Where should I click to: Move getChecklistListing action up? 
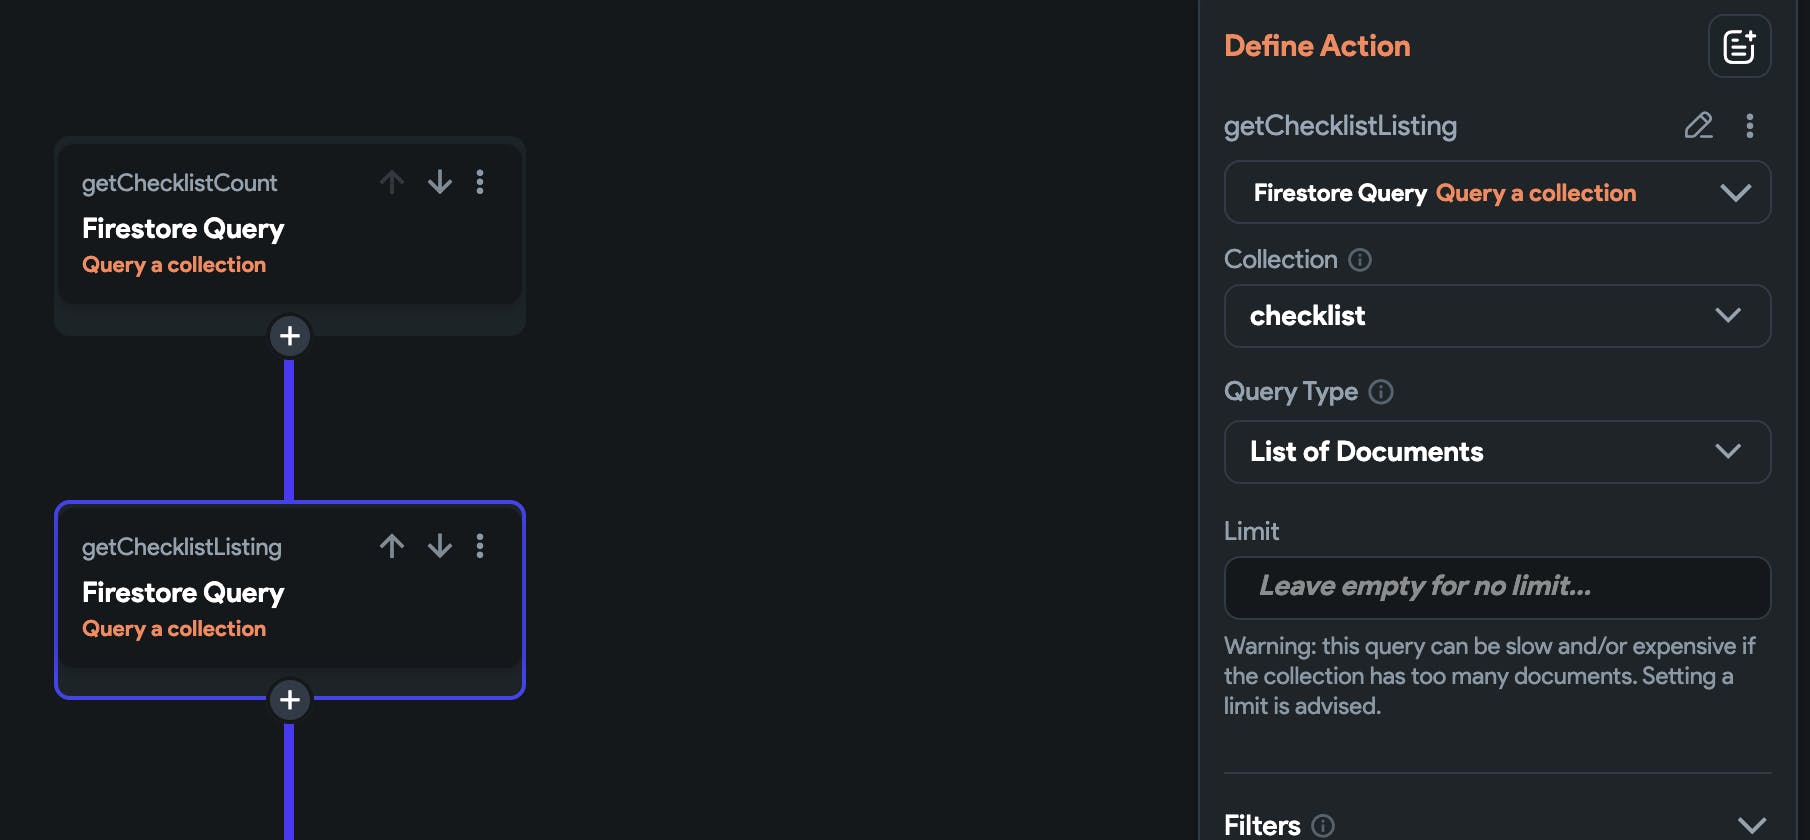point(392,546)
